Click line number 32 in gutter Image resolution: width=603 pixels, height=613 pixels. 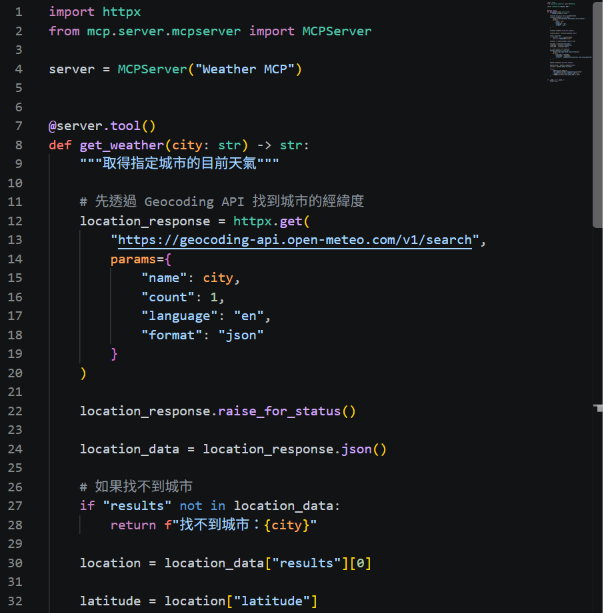coord(15,601)
